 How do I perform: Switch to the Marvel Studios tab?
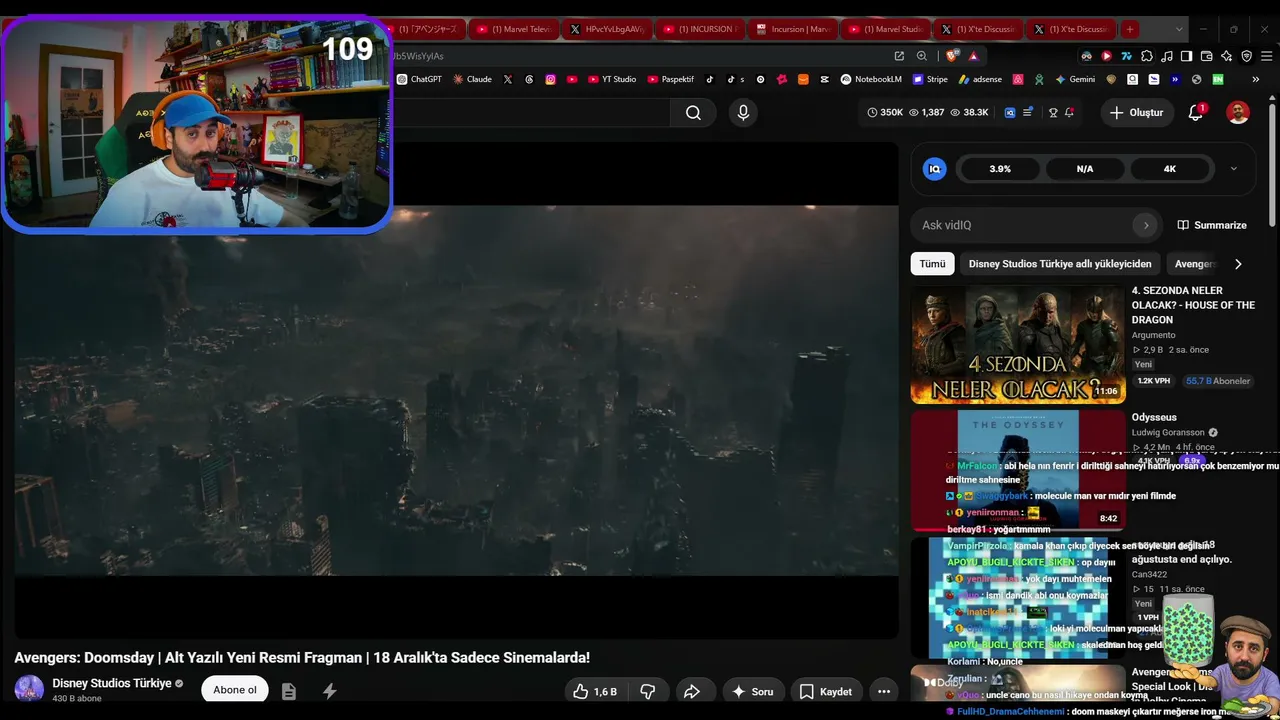click(886, 29)
